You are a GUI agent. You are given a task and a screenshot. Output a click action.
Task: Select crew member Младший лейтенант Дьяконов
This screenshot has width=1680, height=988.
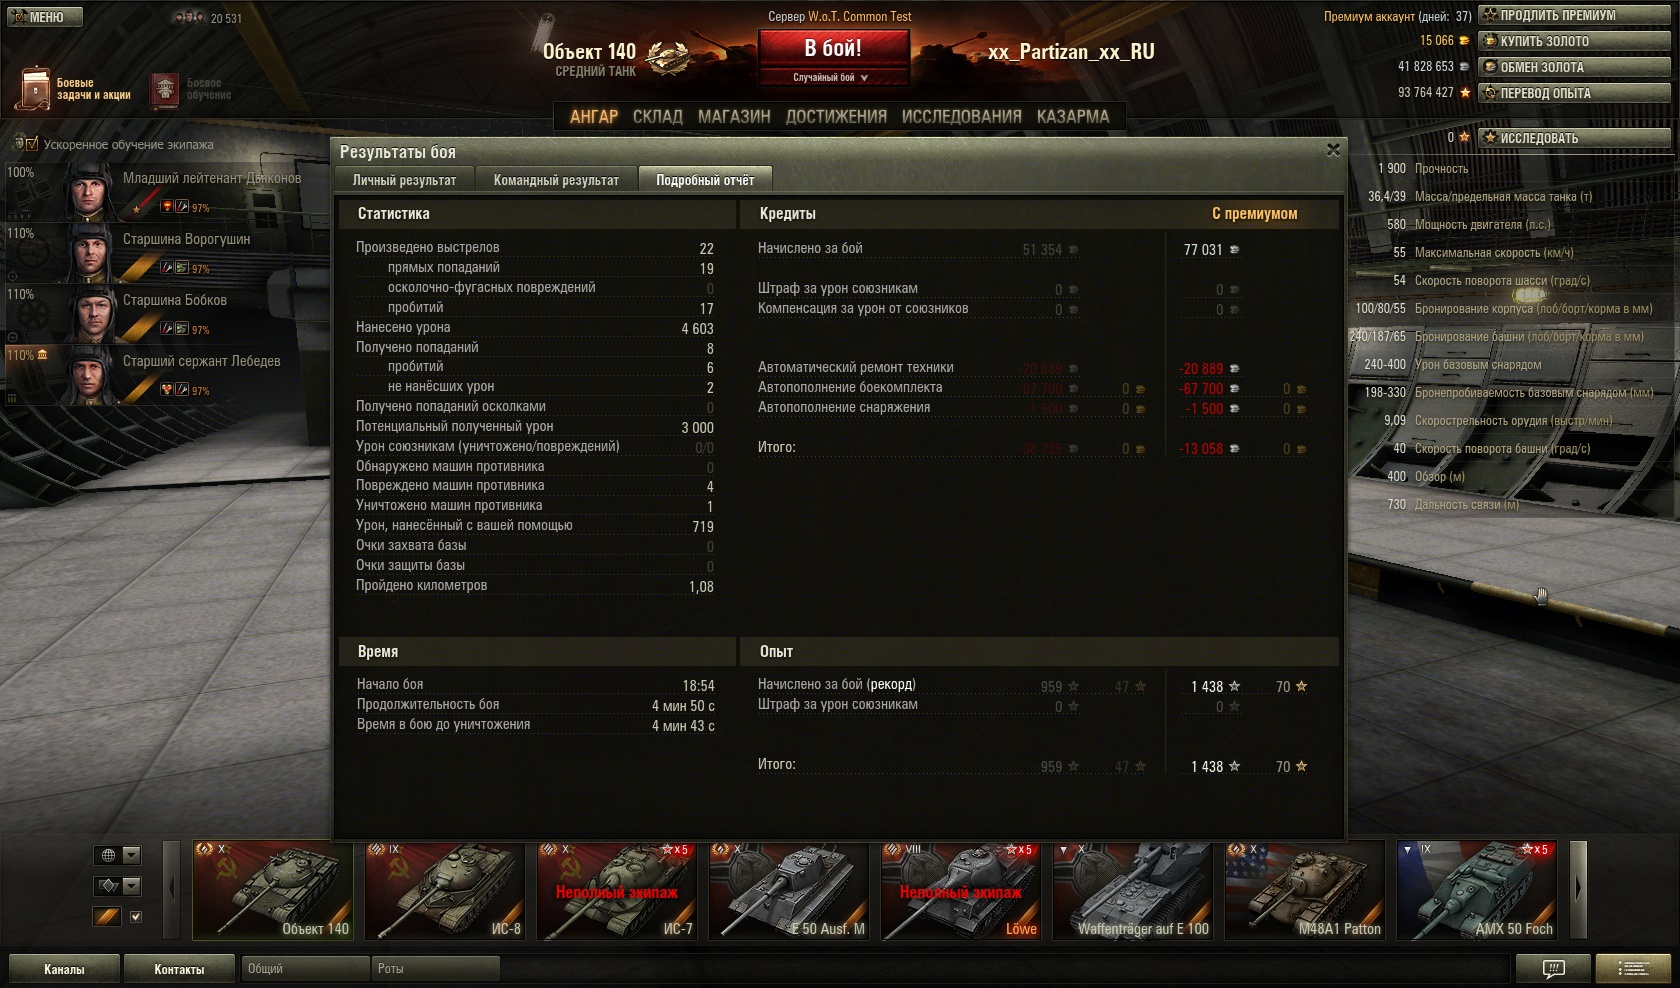point(168,191)
